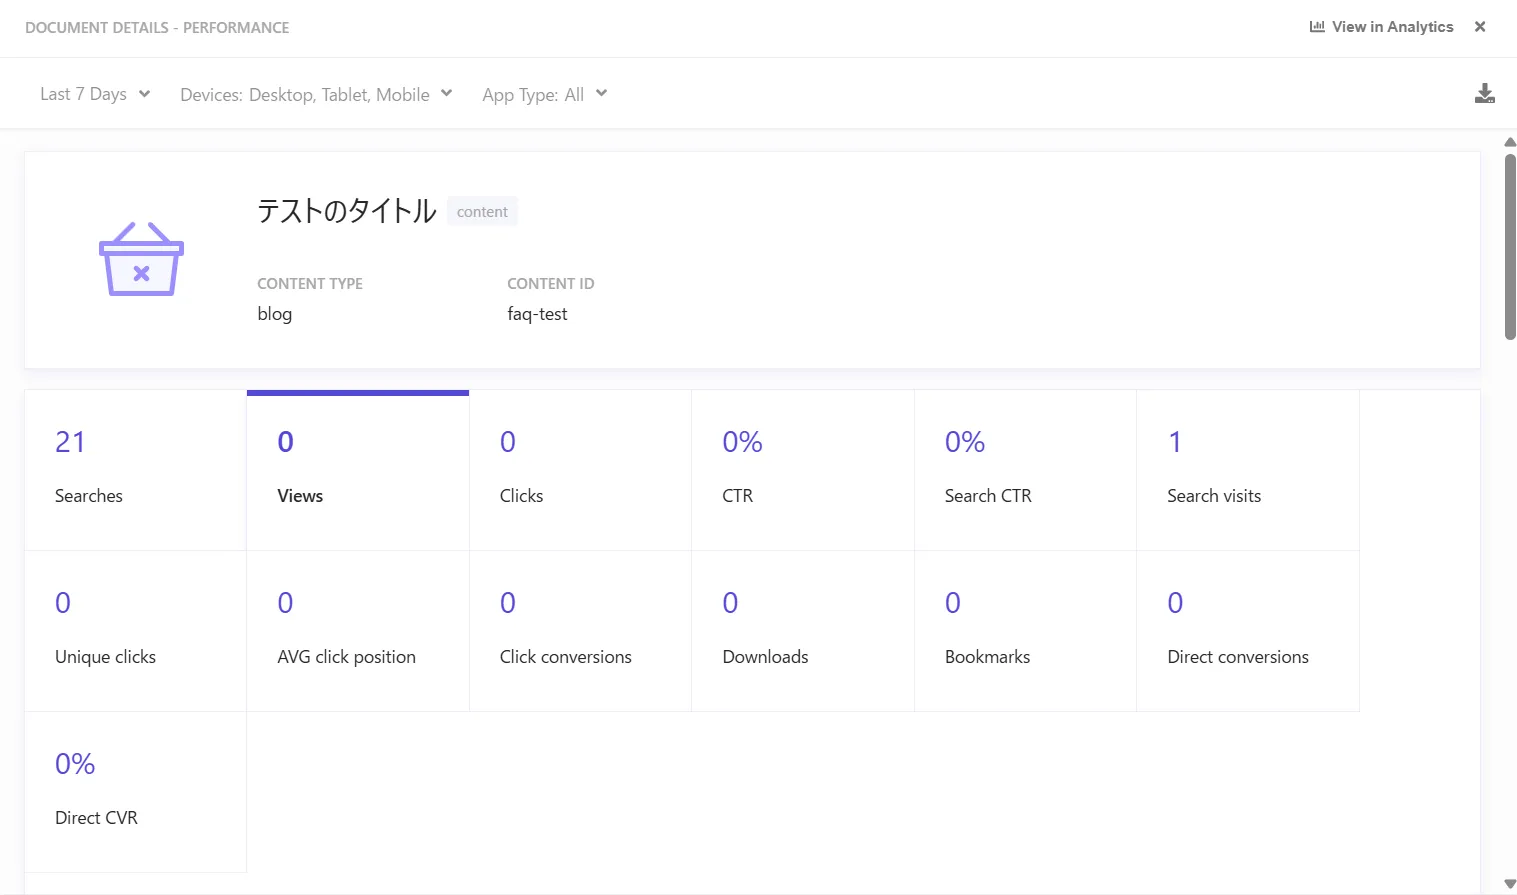Expand the Devices filter dropdown
Screen dimensions: 1517x895
coord(316,94)
